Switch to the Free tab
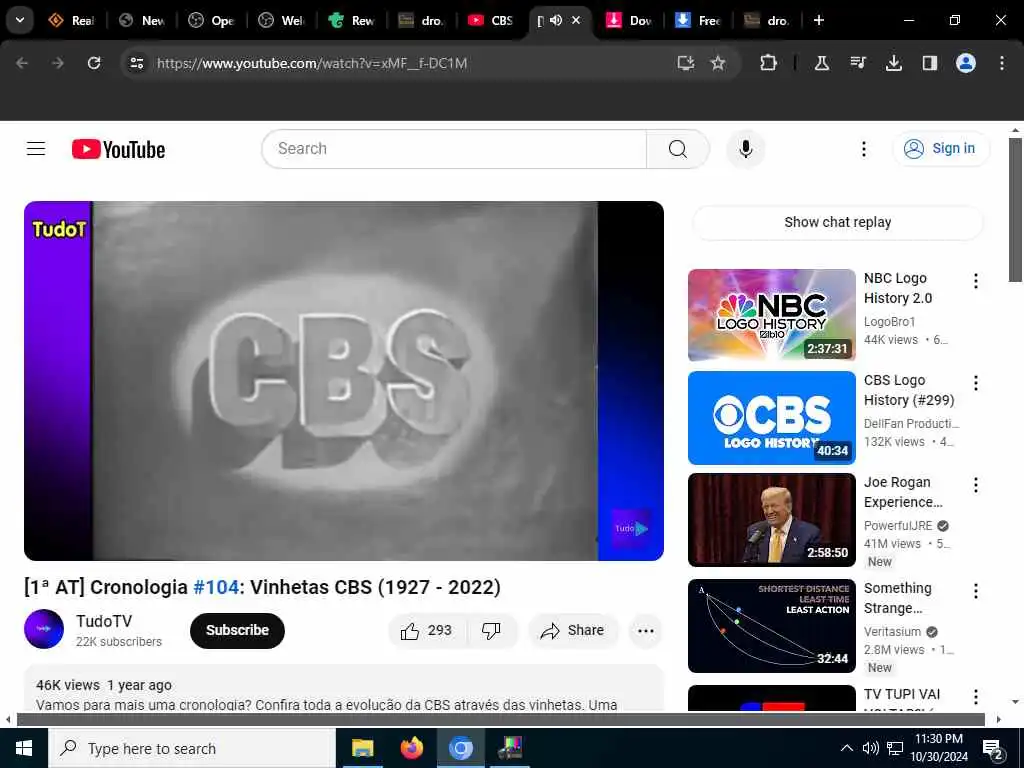Screen dimensions: 1024x768 [697, 20]
